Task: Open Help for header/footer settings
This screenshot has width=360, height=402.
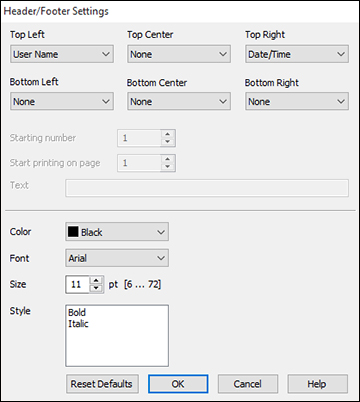Action: click(317, 384)
